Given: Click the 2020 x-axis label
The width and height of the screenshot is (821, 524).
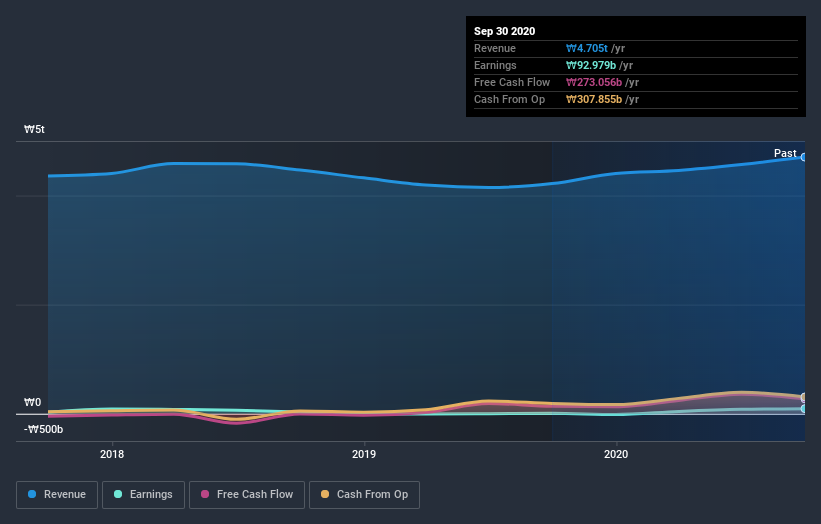Looking at the screenshot, I should click(616, 454).
